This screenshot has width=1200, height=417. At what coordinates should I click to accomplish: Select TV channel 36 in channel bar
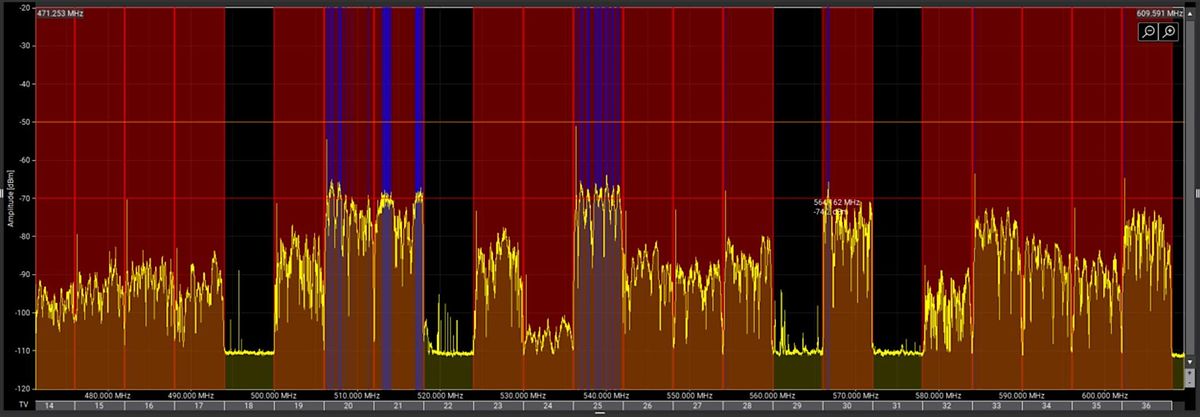pyautogui.click(x=1146, y=406)
